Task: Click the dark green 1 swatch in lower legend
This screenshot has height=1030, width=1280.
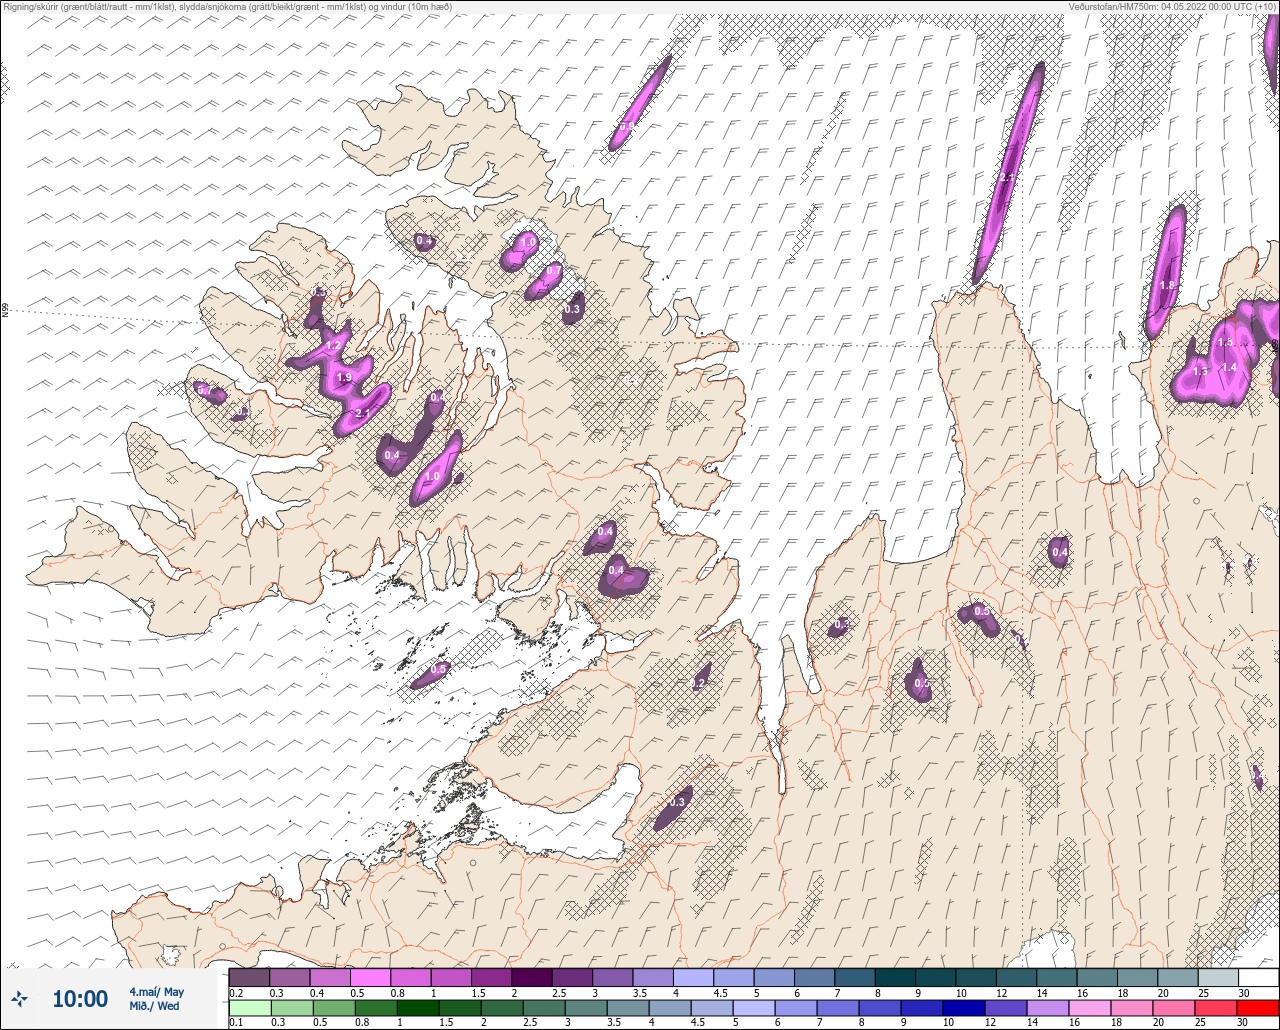Action: [x=416, y=1008]
